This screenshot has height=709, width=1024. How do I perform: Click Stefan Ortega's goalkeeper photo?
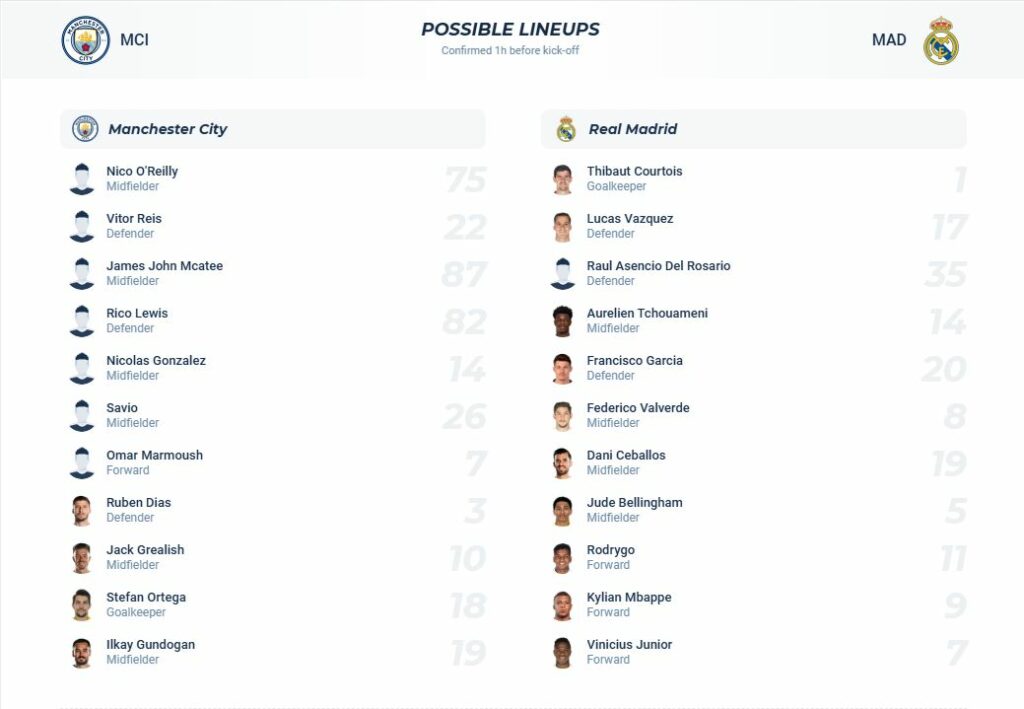(82, 604)
